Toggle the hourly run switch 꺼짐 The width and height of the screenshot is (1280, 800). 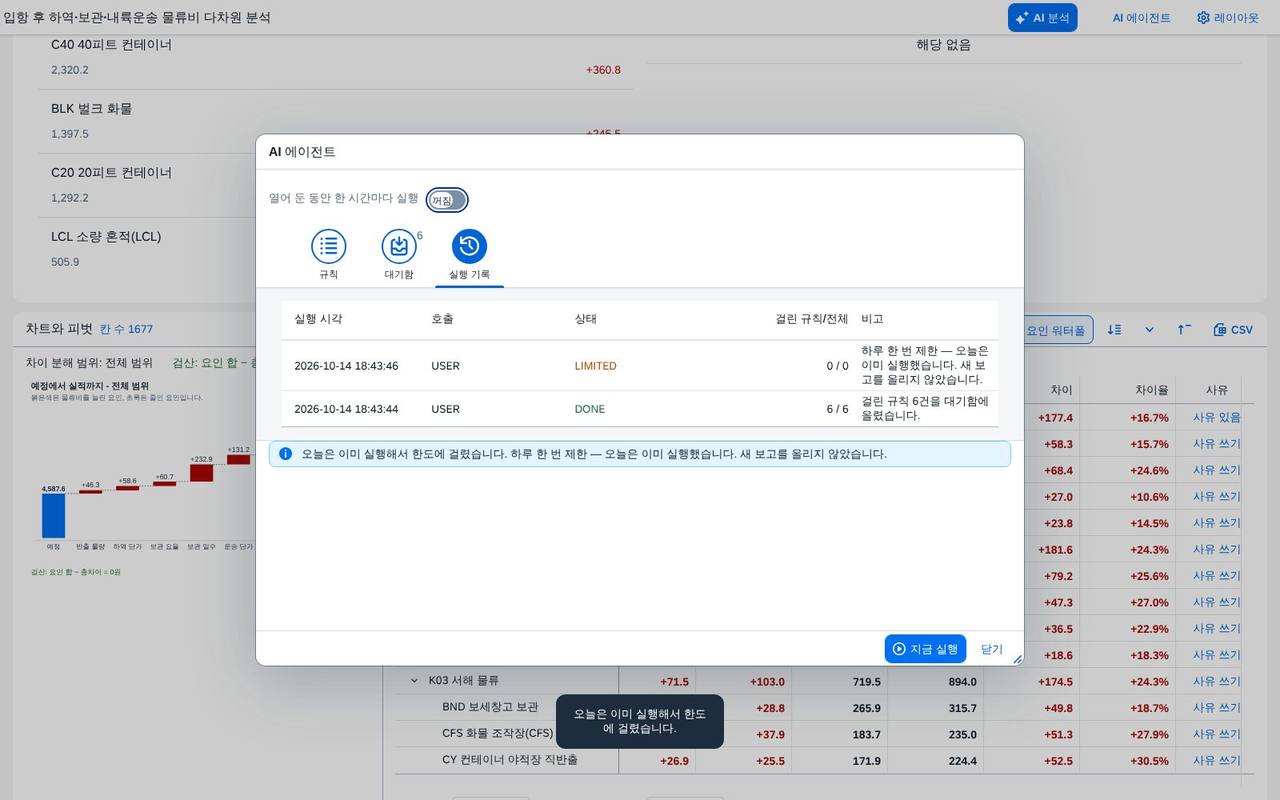pos(447,200)
